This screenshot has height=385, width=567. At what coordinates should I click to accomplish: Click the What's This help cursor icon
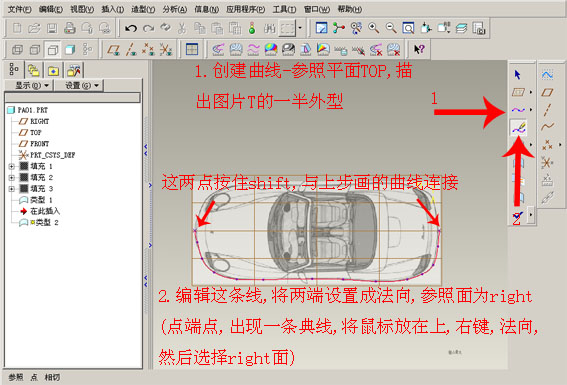[x=419, y=49]
